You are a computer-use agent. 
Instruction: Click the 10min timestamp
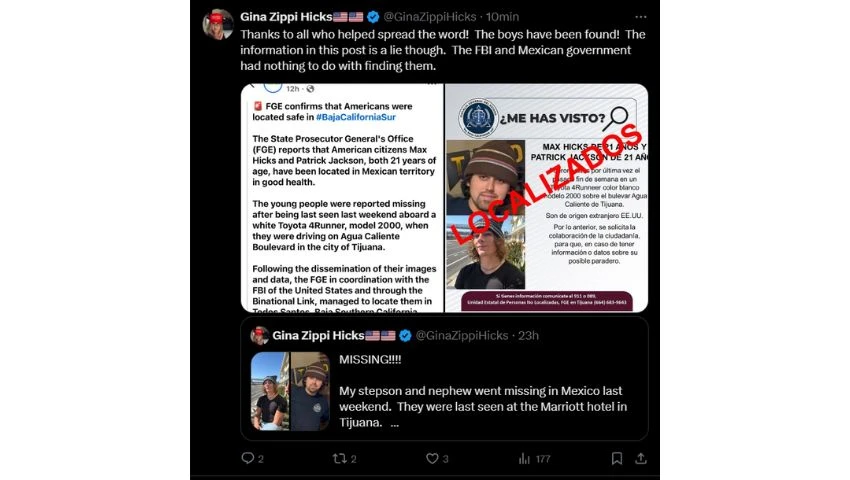(x=502, y=17)
